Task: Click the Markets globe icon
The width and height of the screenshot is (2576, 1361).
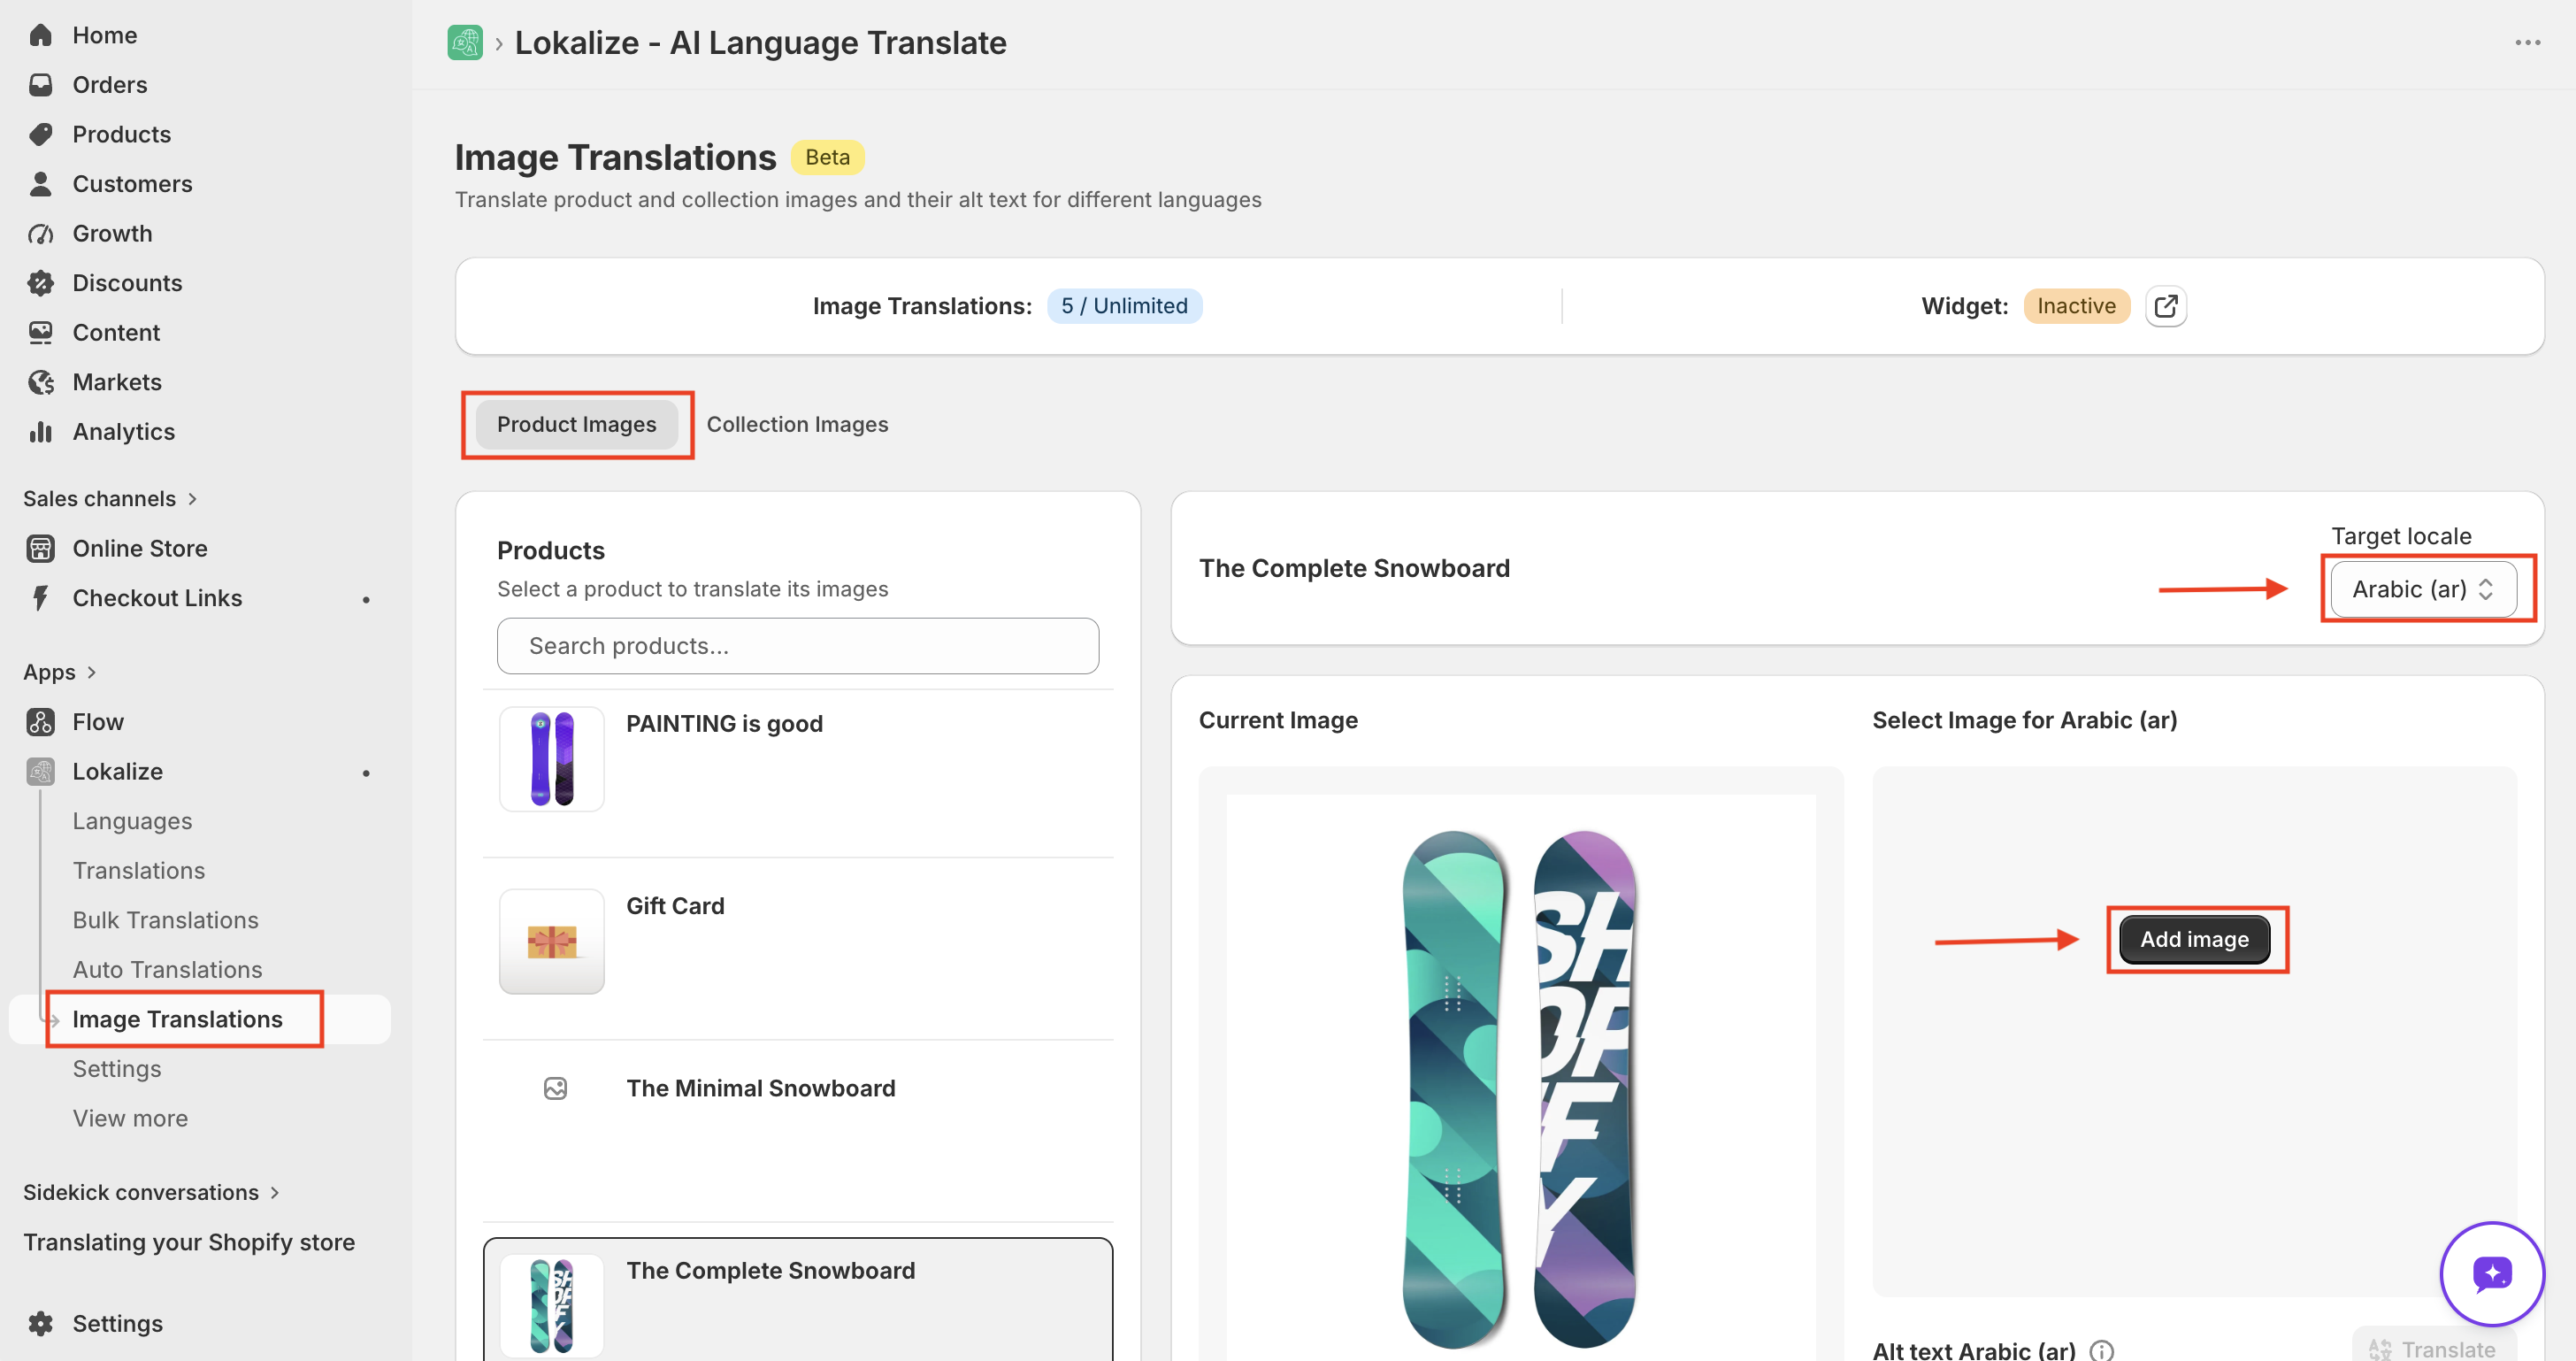Action: pyautogui.click(x=40, y=382)
